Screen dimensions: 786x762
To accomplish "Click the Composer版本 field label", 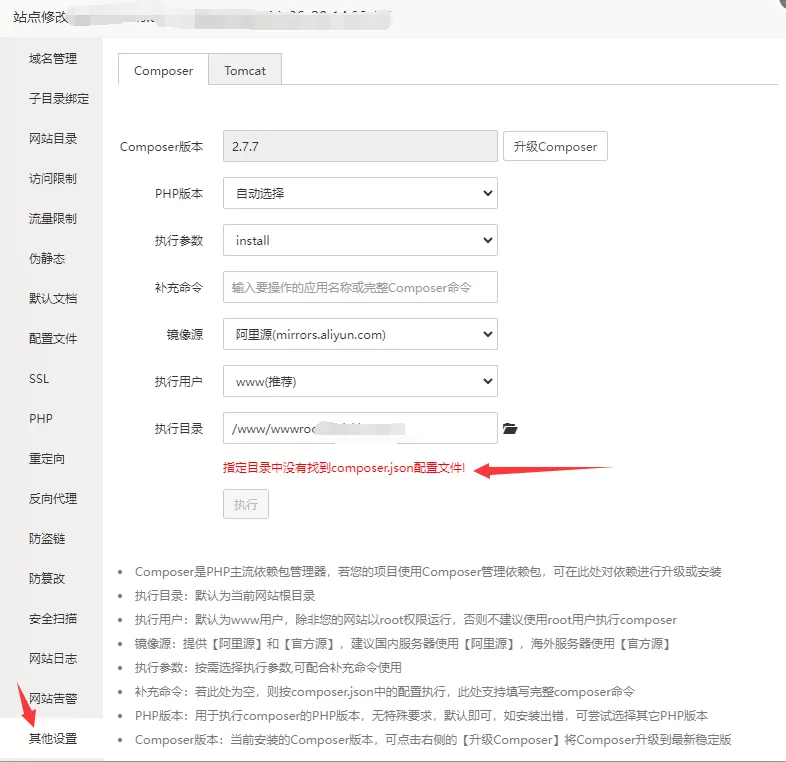I will (161, 146).
